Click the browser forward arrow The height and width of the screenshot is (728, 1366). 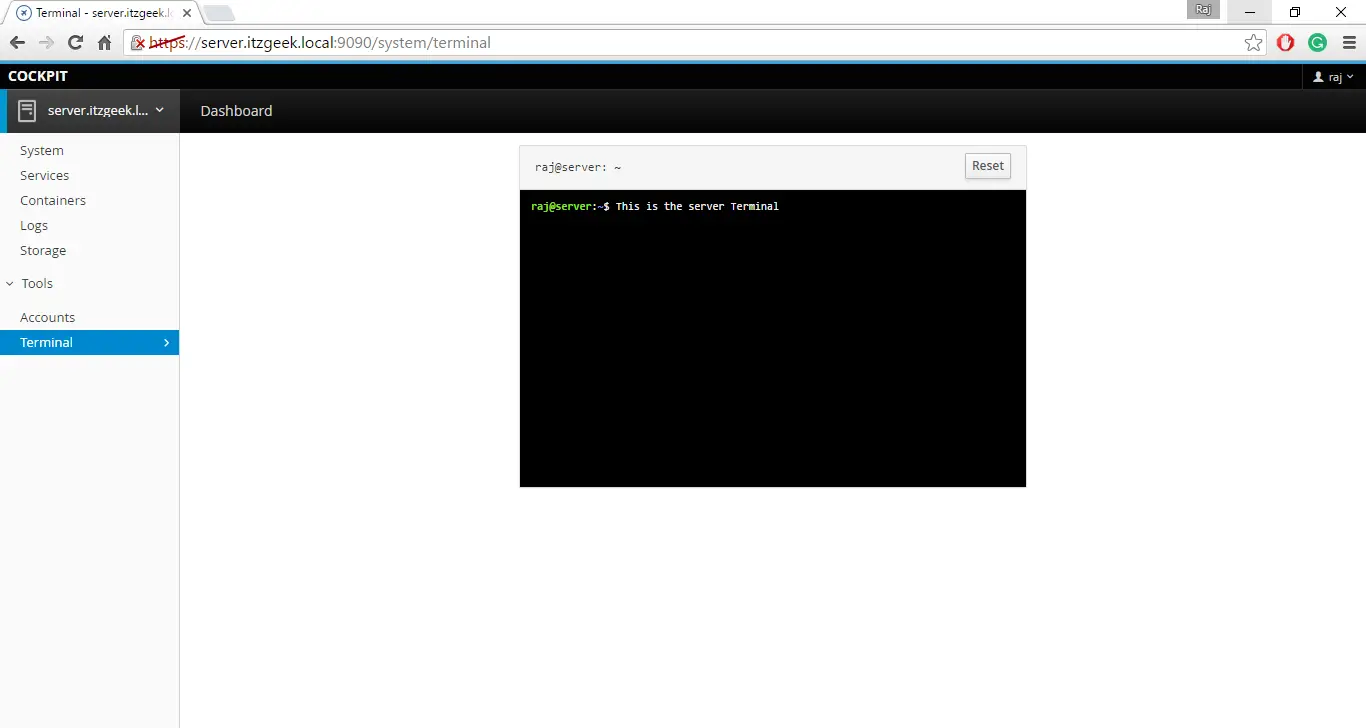click(x=46, y=43)
